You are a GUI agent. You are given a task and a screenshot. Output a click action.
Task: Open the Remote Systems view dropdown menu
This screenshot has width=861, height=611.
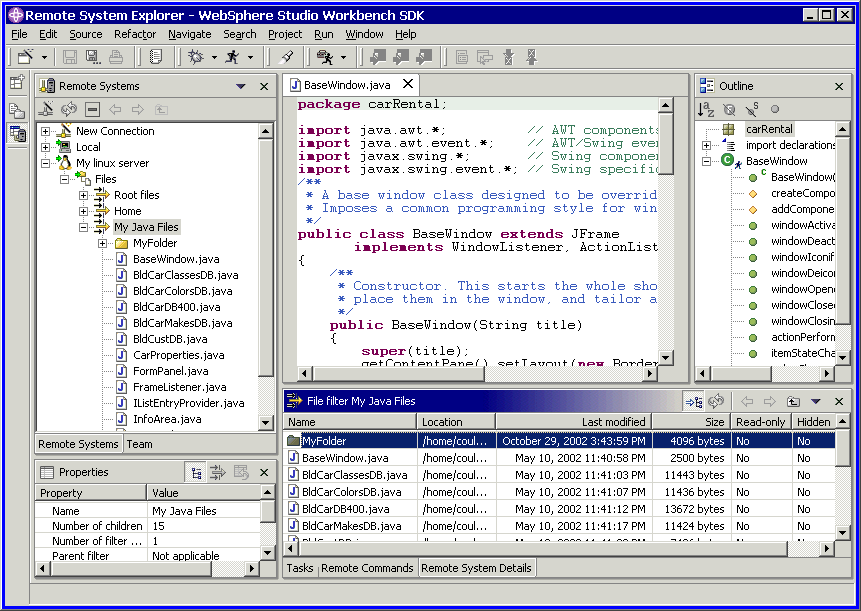click(241, 87)
